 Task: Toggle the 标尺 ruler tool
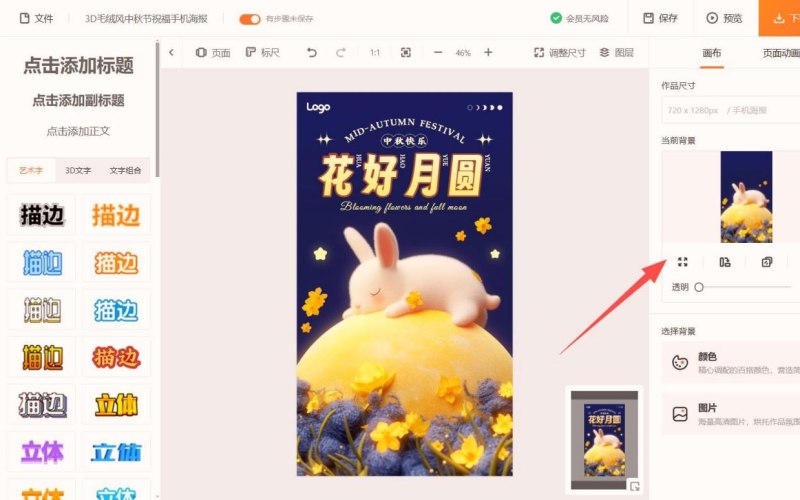click(x=263, y=52)
